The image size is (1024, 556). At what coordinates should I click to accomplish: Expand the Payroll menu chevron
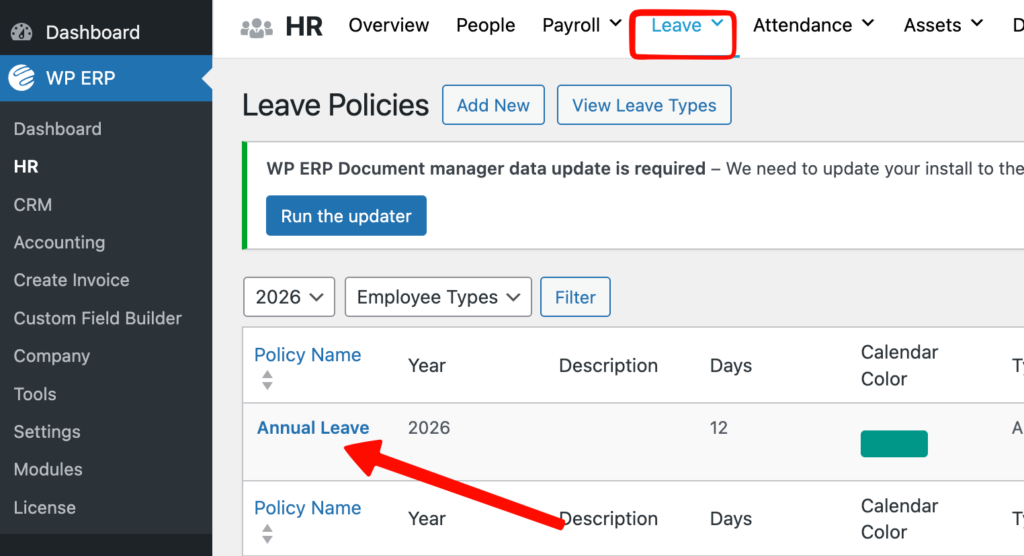(615, 24)
